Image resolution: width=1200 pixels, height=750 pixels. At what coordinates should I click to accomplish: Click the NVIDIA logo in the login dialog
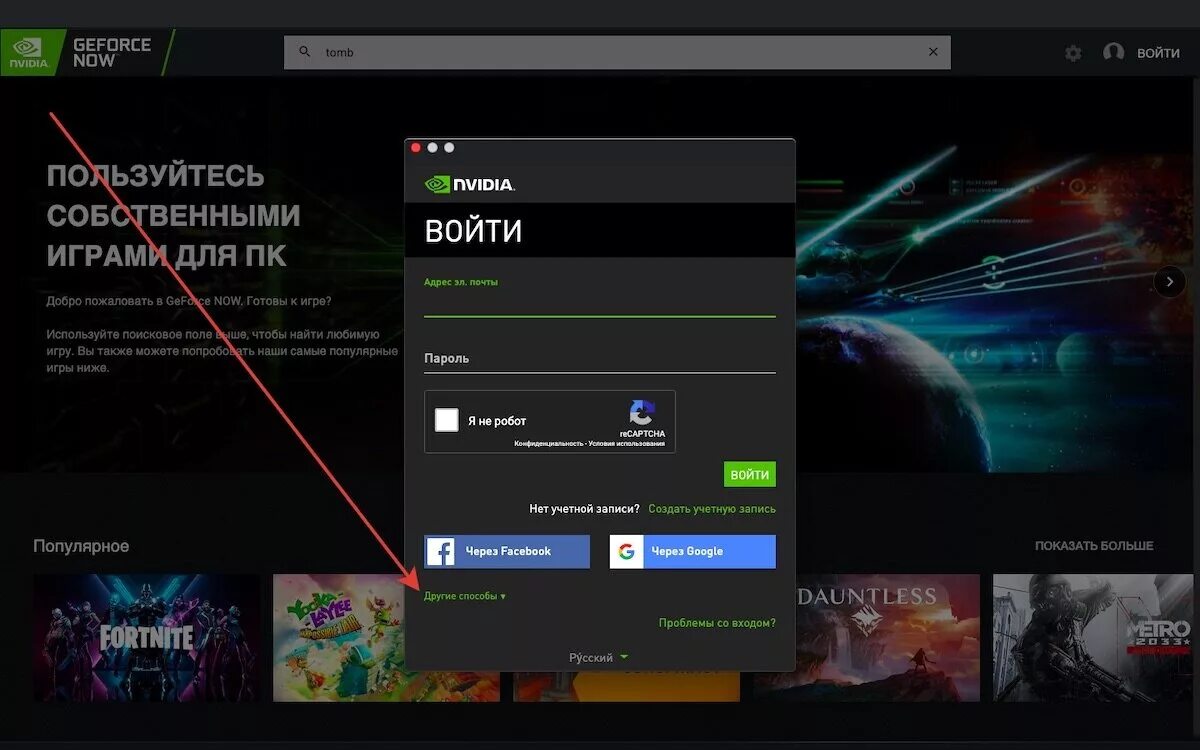pyautogui.click(x=470, y=184)
